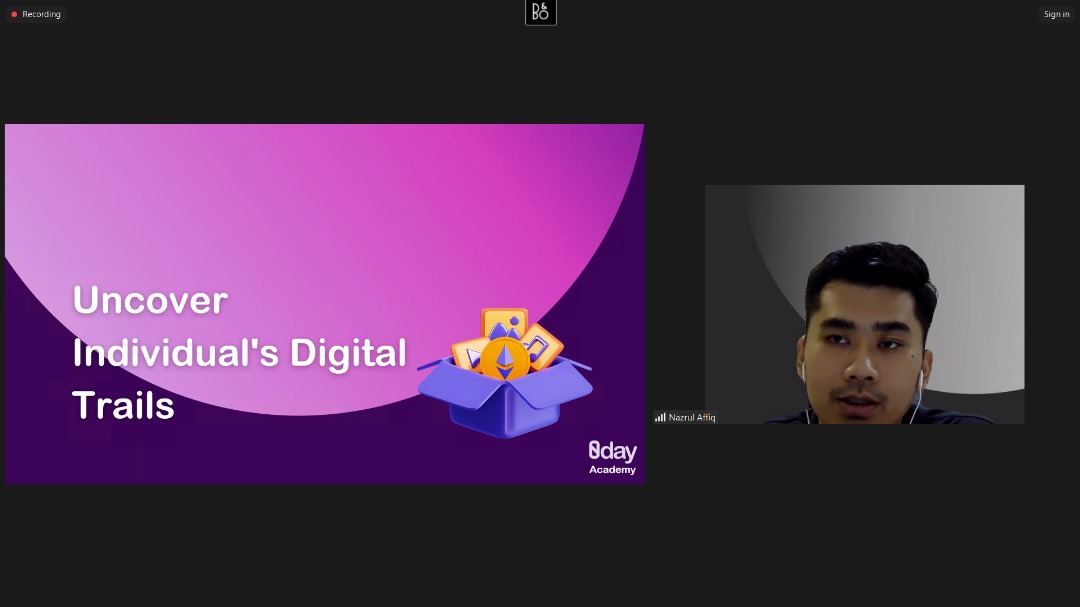
Task: Click the Recording status label
Action: (41, 14)
